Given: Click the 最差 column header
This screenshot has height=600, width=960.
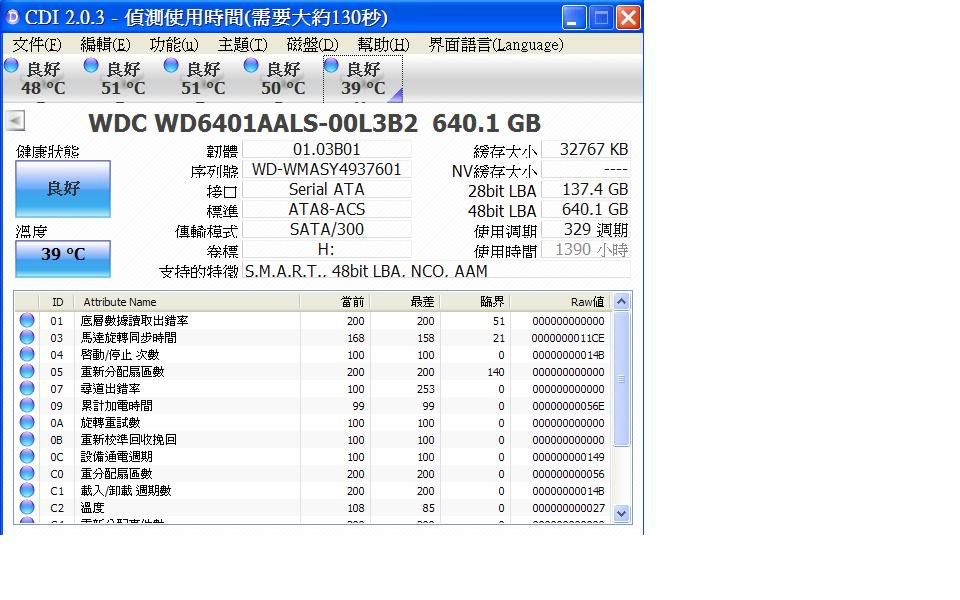Looking at the screenshot, I should (x=405, y=302).
